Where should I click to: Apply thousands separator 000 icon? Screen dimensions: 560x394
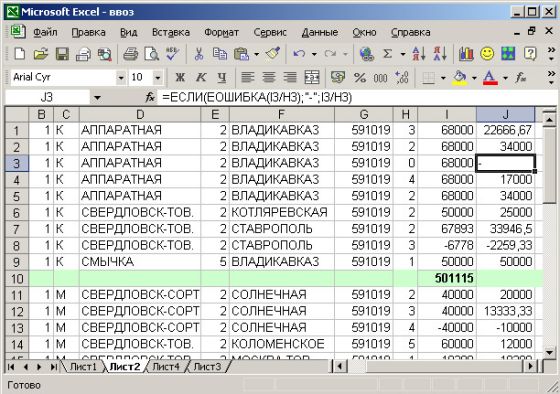click(380, 77)
